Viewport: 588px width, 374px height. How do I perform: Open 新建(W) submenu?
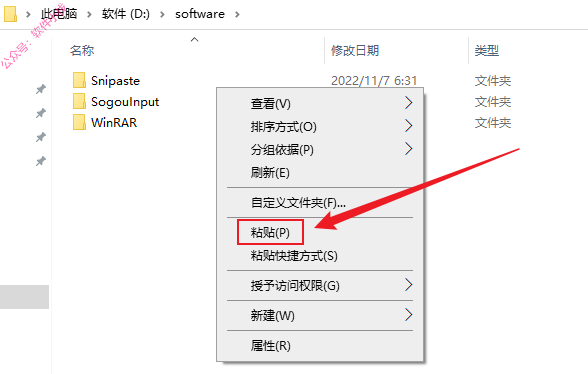[320, 315]
